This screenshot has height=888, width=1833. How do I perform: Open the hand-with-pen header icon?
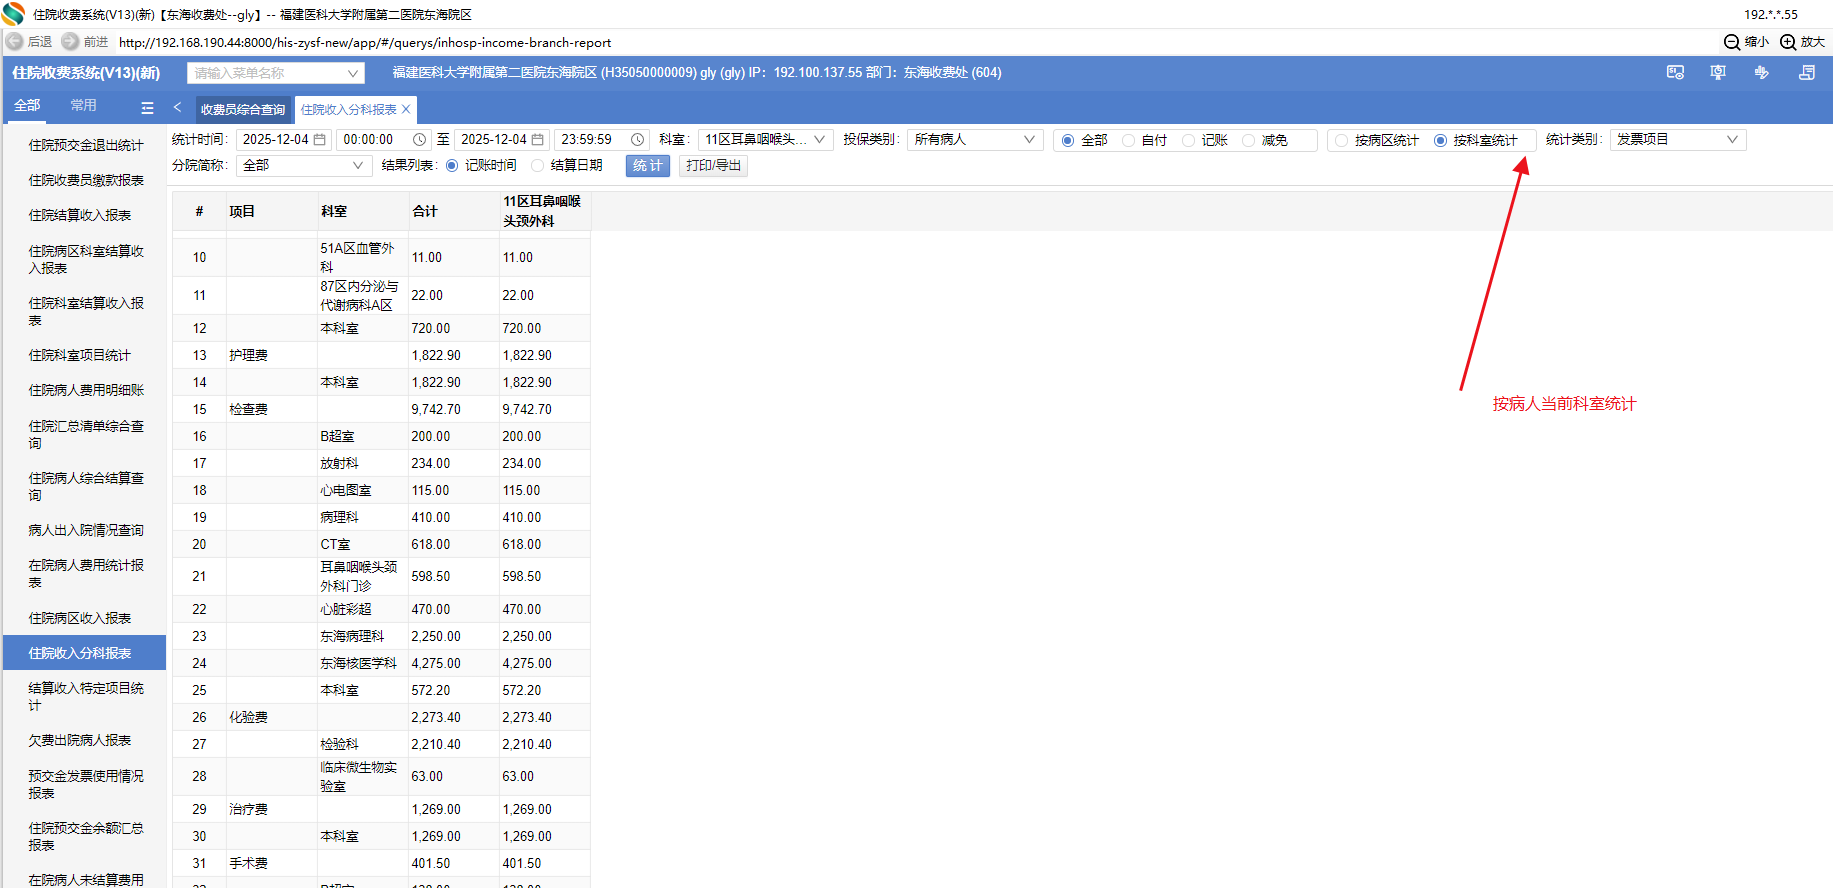[1761, 72]
